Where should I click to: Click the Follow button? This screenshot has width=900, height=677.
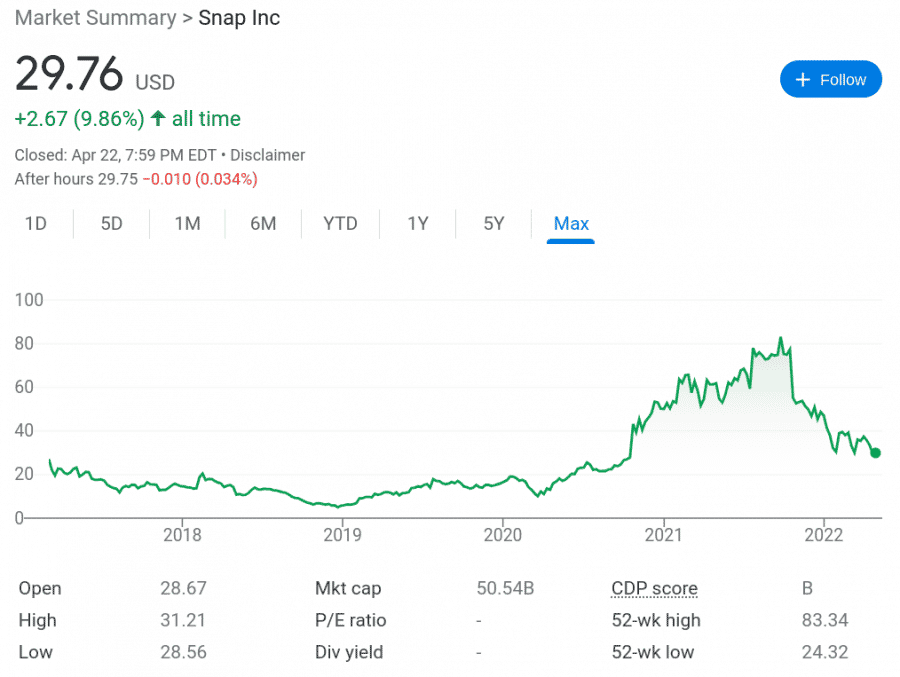830,79
